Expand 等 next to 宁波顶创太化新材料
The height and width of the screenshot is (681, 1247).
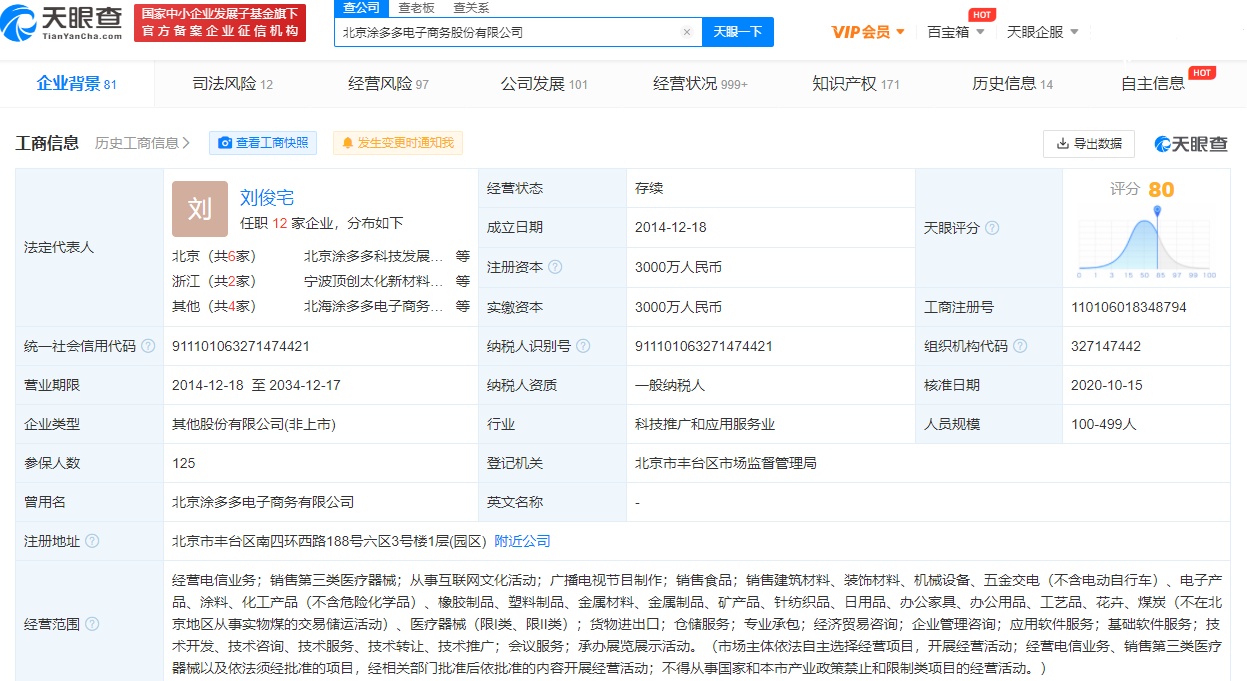[463, 281]
